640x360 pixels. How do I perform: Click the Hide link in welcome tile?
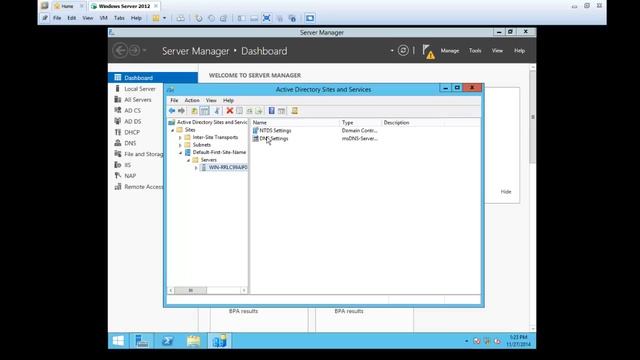tap(506, 191)
